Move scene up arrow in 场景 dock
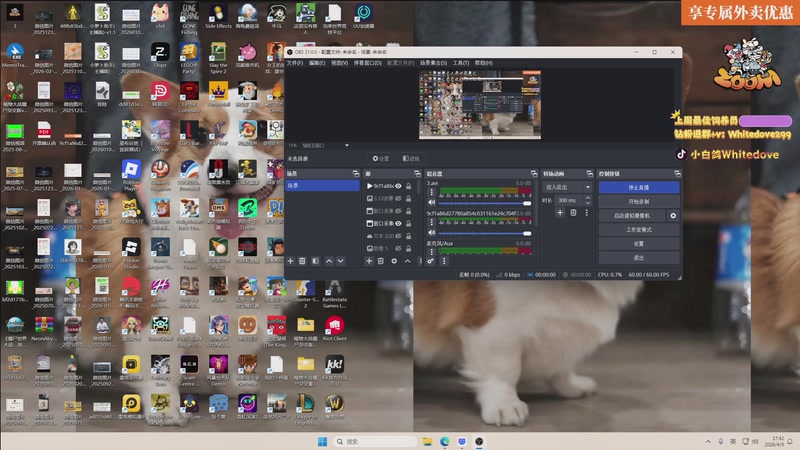Image resolution: width=800 pixels, height=450 pixels. coord(329,261)
